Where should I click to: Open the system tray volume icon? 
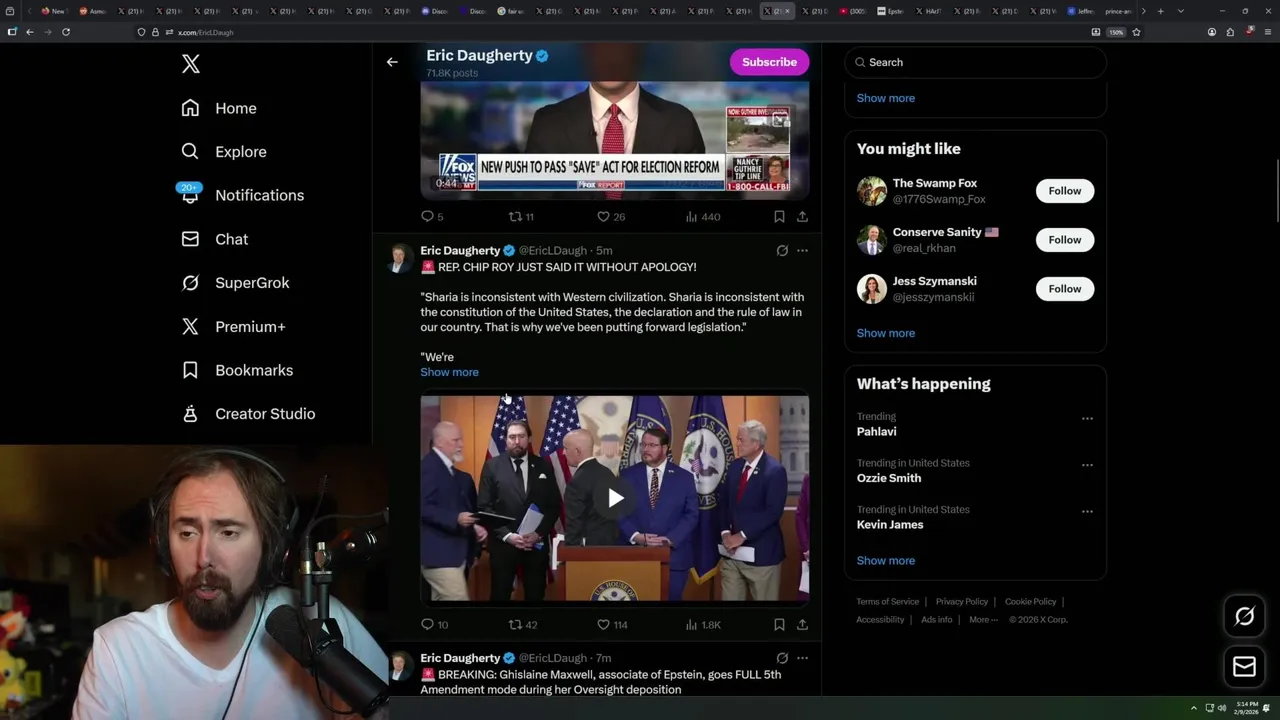coord(1221,708)
